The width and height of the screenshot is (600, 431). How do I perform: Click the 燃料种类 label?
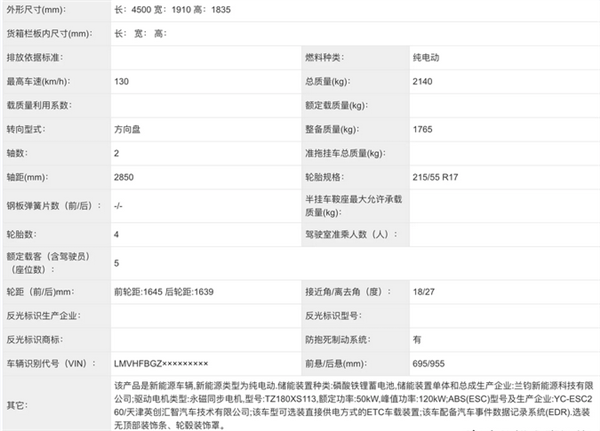pos(324,57)
